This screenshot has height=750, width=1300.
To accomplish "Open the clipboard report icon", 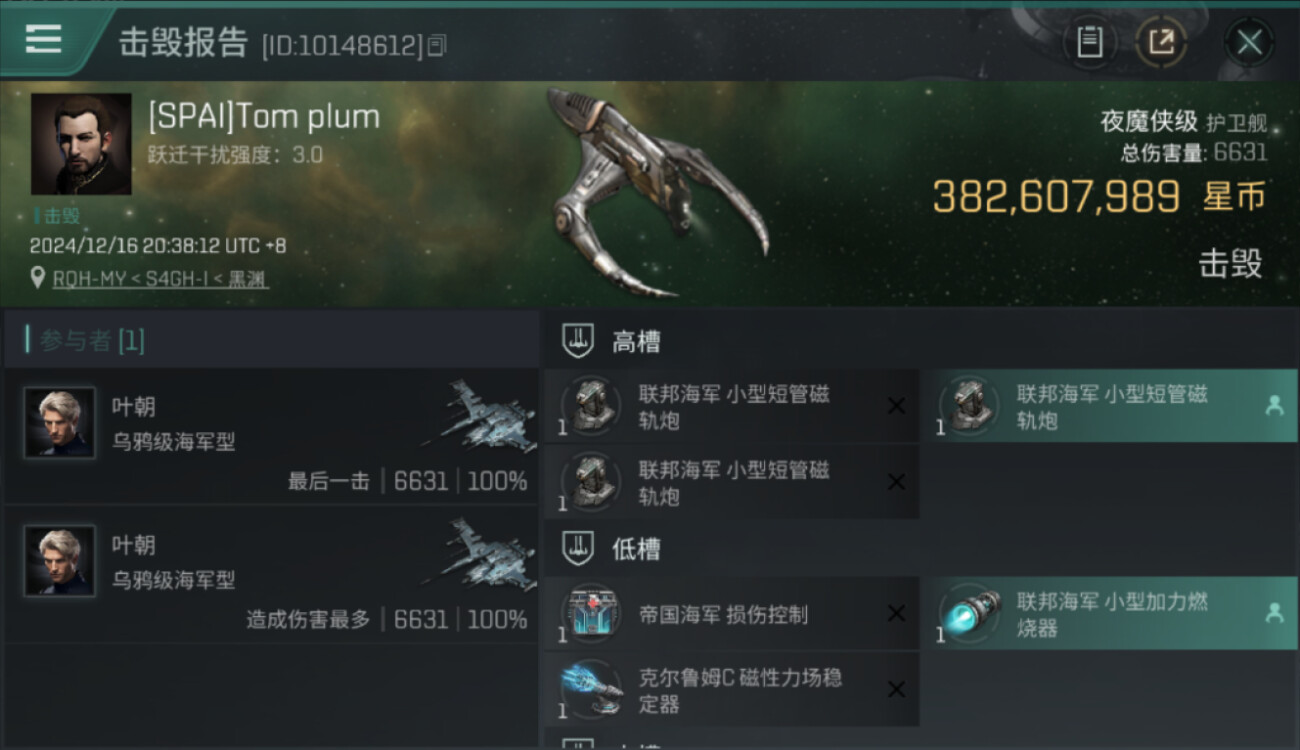I will (1089, 42).
